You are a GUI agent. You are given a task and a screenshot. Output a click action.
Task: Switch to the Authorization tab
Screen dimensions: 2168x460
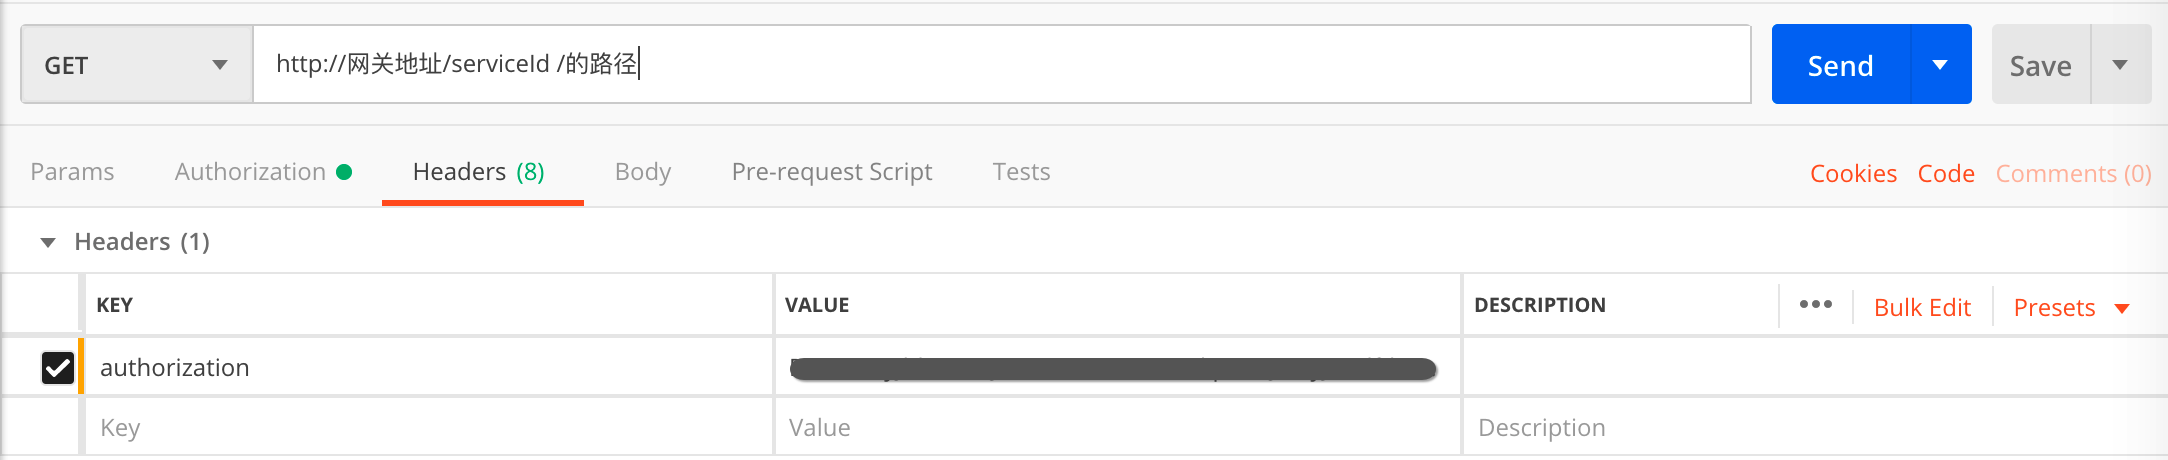click(x=250, y=172)
